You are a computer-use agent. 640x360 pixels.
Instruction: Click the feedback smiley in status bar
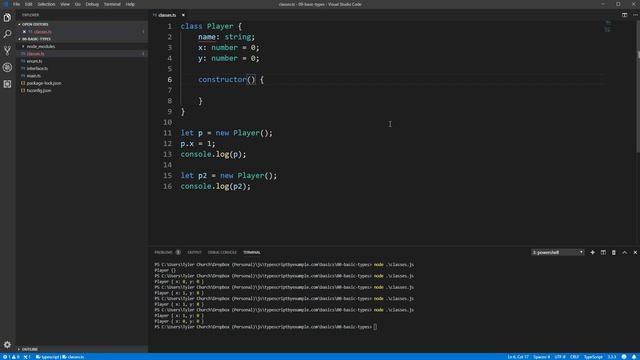624,357
